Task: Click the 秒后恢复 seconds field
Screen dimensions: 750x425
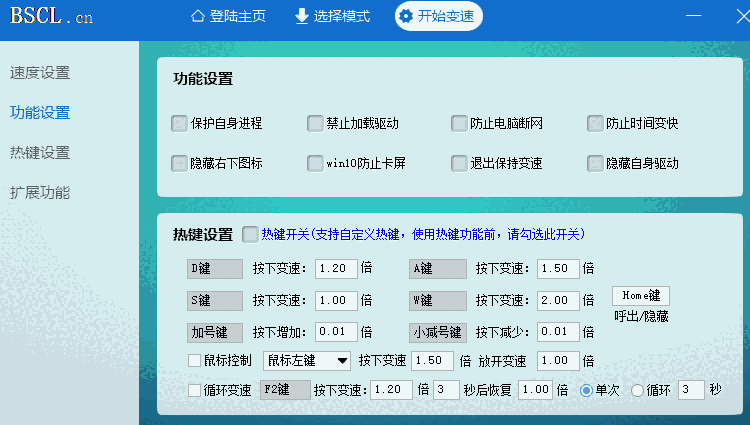Action: [446, 390]
